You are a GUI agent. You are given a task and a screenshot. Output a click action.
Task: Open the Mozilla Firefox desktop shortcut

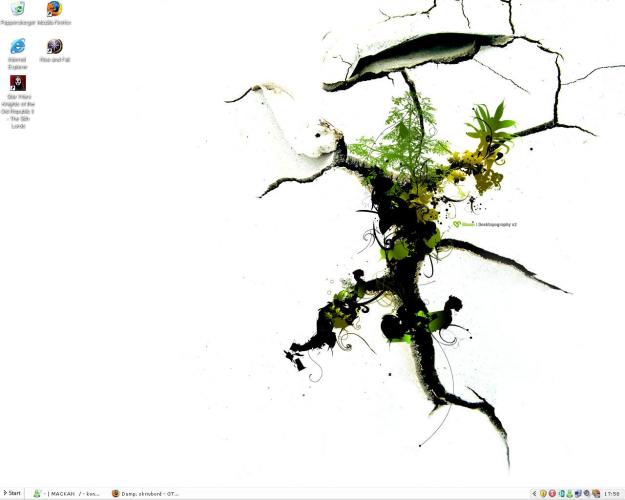(x=54, y=10)
